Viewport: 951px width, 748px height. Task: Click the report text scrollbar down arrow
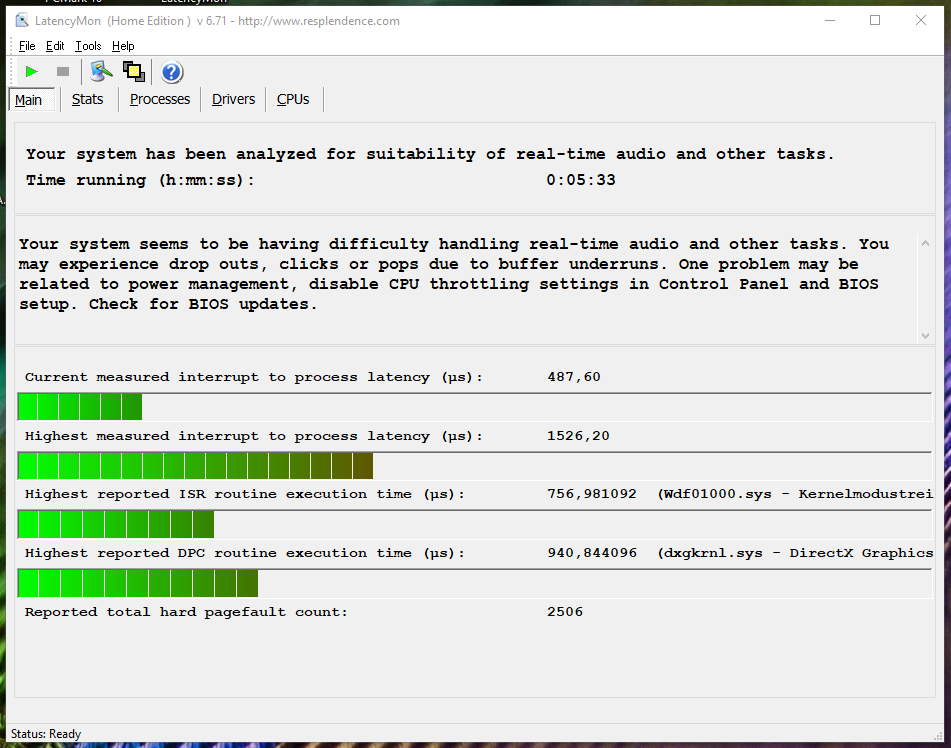[x=925, y=335]
